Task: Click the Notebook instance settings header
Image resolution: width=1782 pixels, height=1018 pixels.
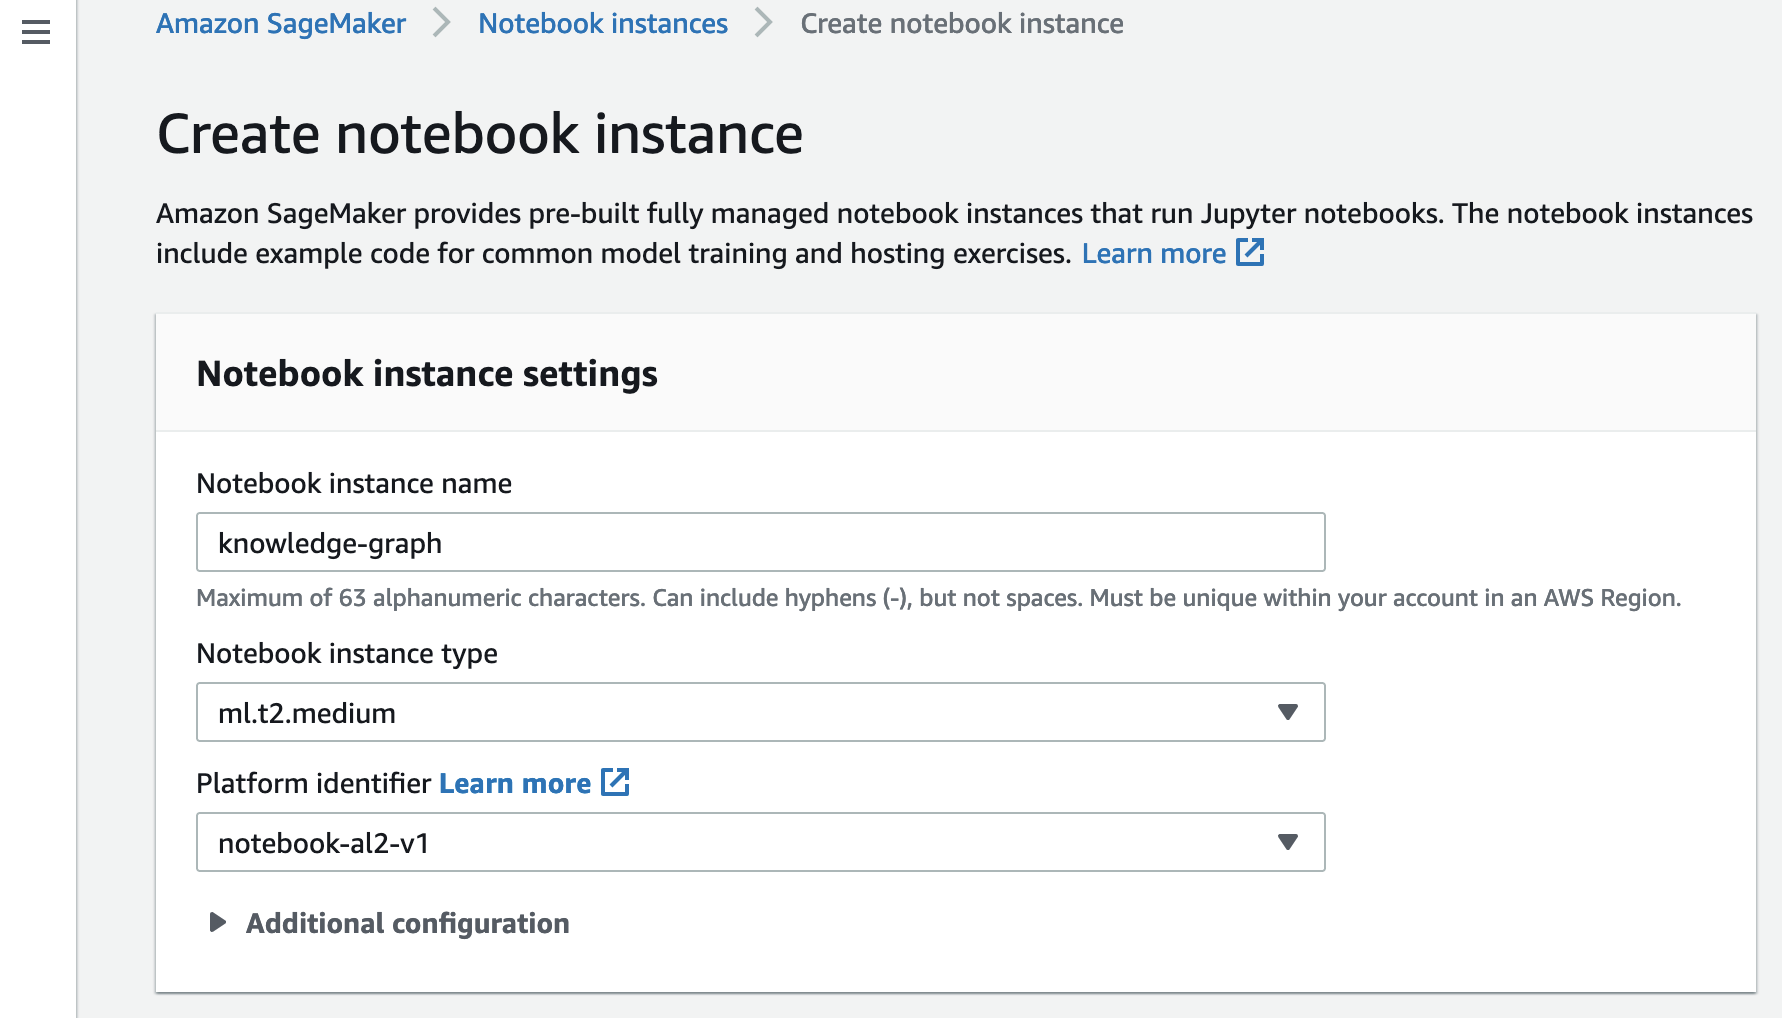Action: click(x=427, y=373)
